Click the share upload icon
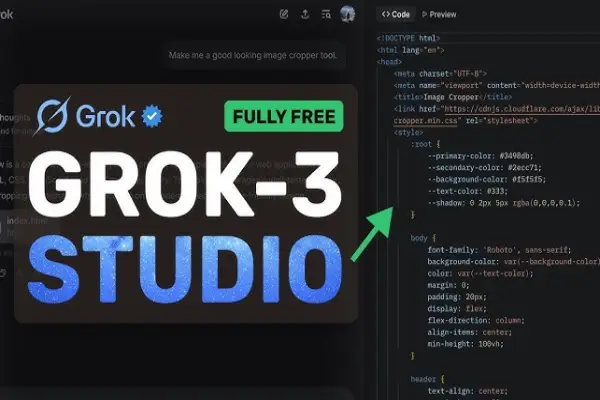The width and height of the screenshot is (600, 400). tap(305, 15)
